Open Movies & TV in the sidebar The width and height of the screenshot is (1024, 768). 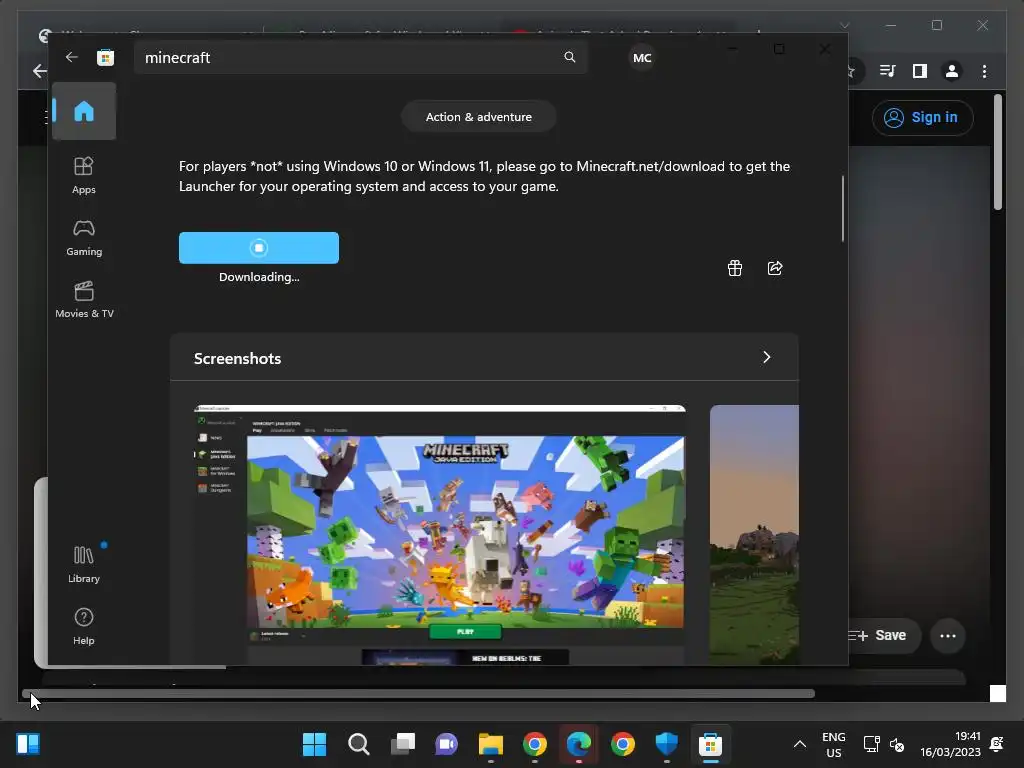point(84,300)
